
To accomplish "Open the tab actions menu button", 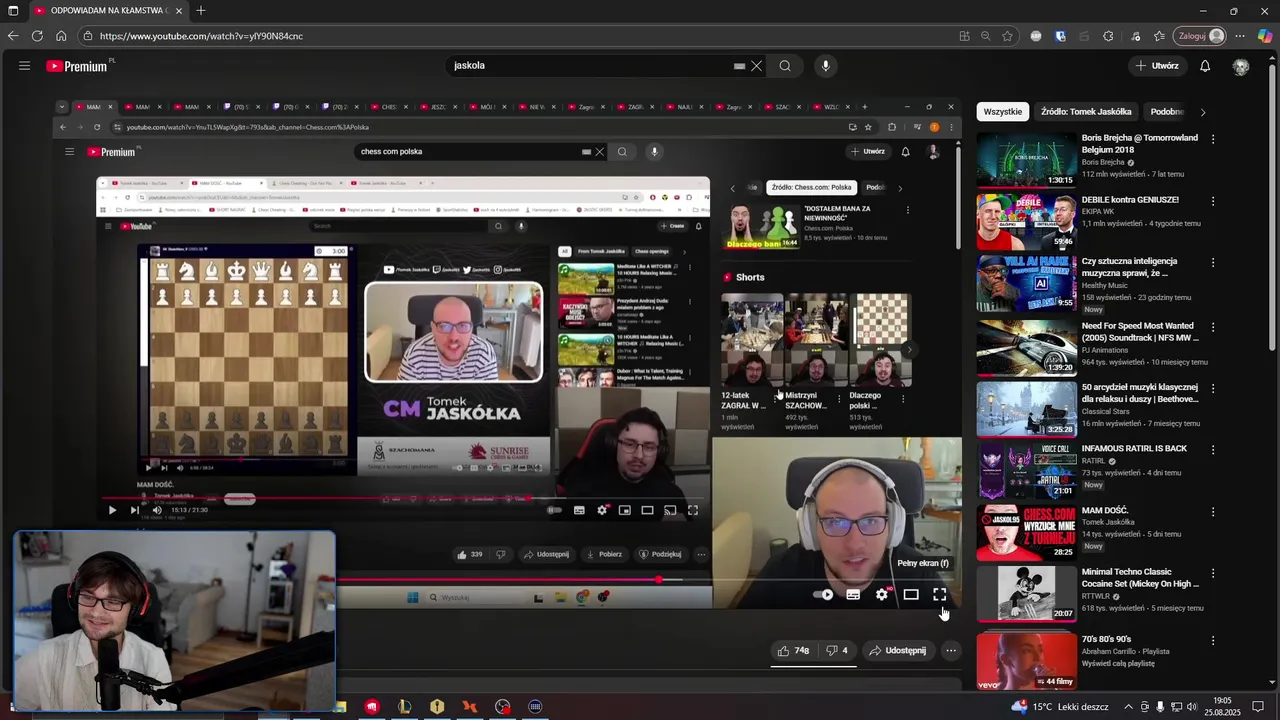I will point(13,11).
